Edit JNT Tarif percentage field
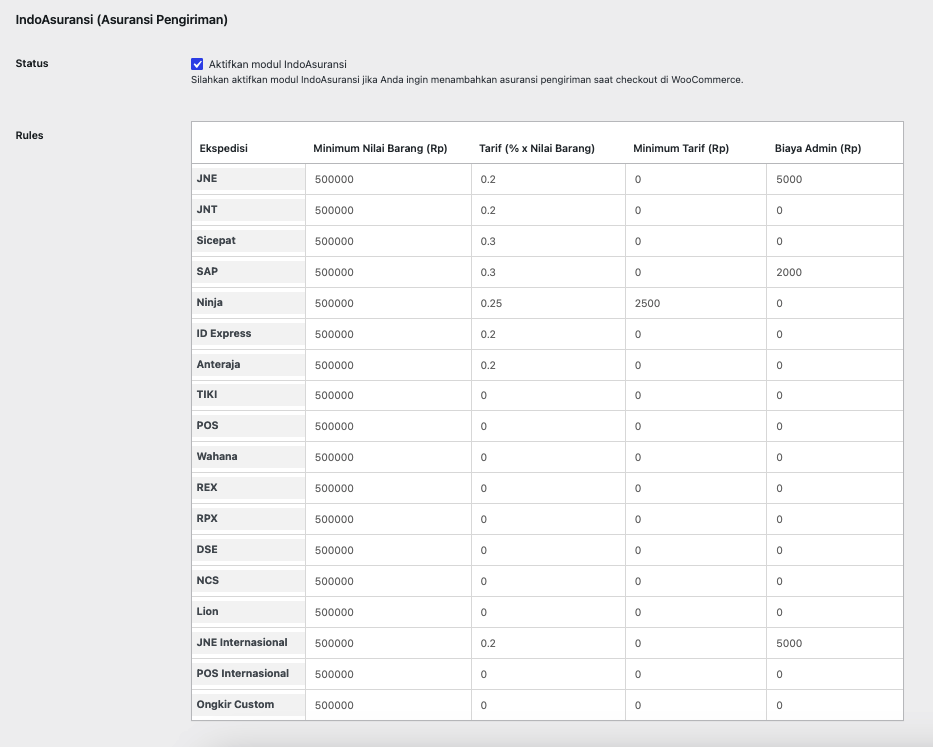The height and width of the screenshot is (747, 933). click(549, 210)
